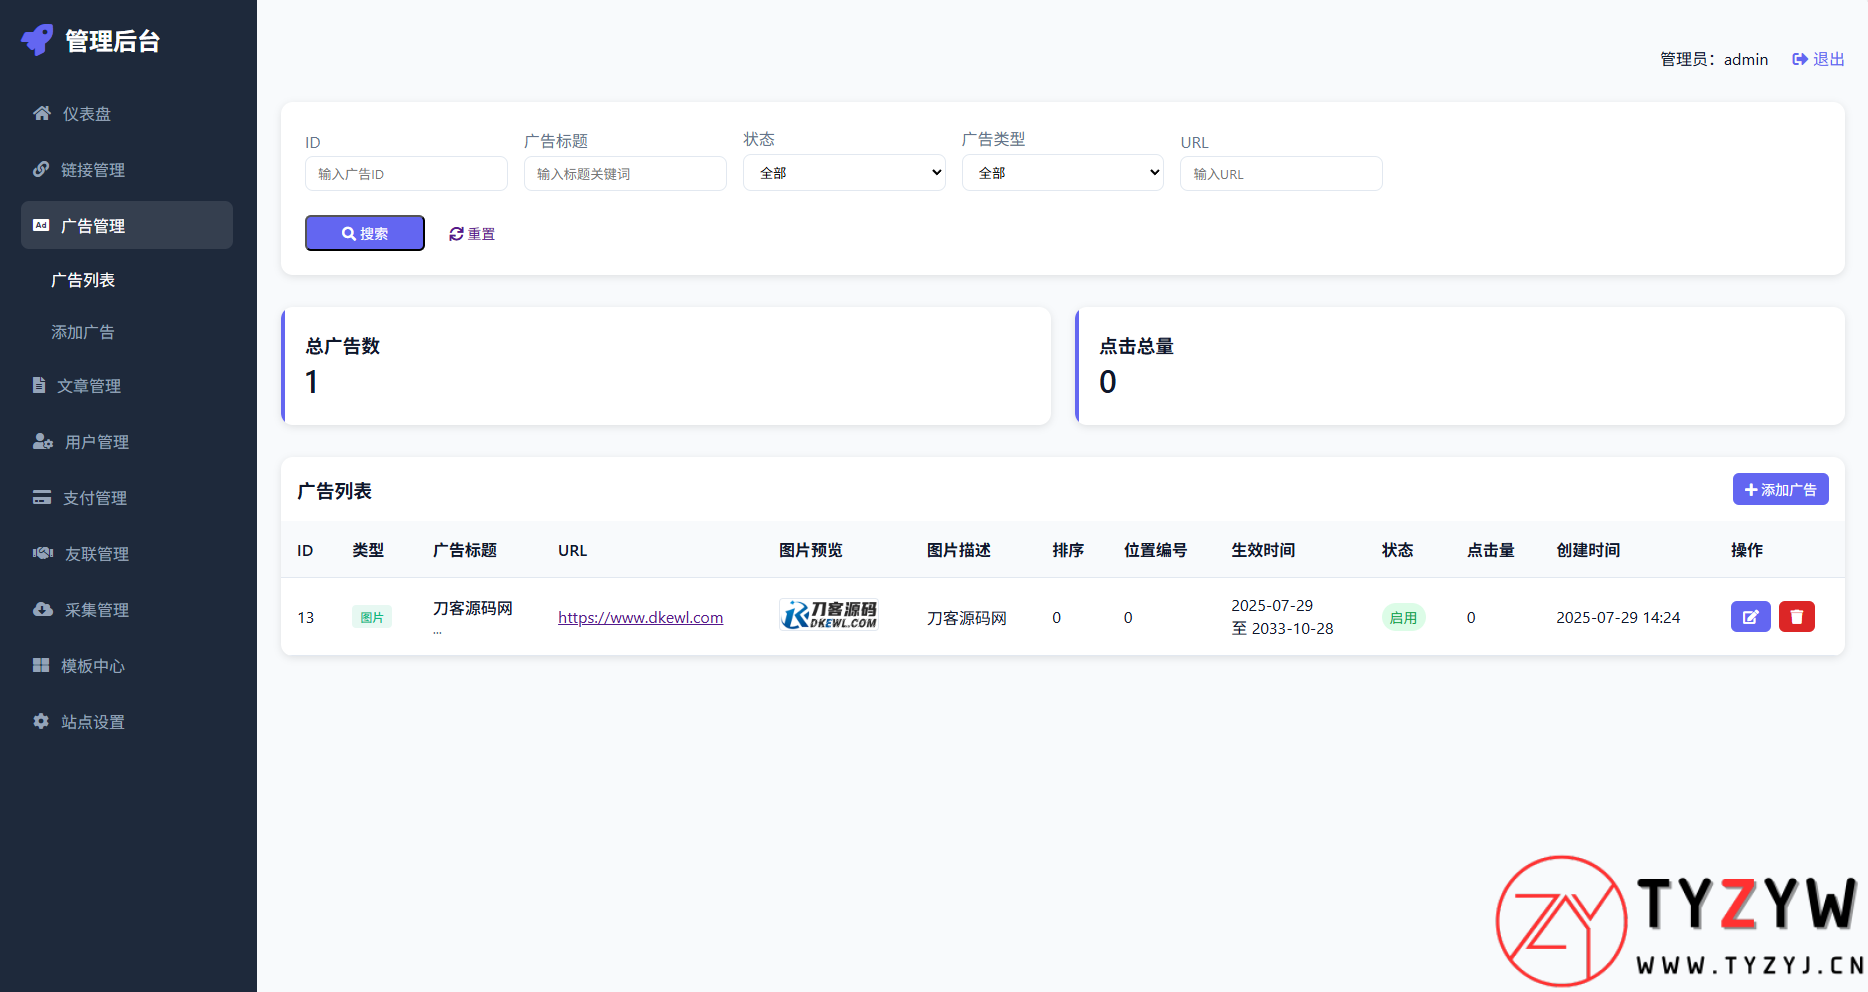Open the 广告类型 ad type dropdown
1868x992 pixels.
1062,173
